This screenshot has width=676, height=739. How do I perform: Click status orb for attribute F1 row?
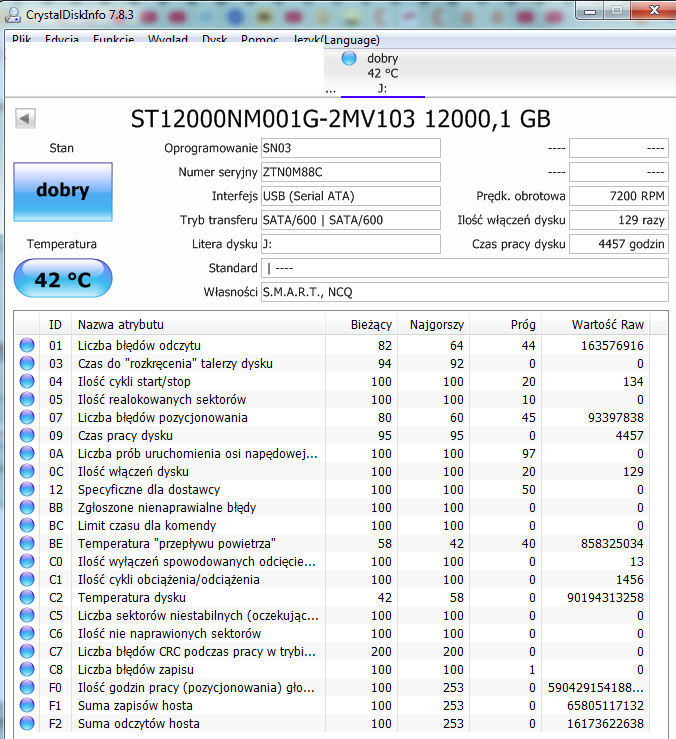click(27, 706)
